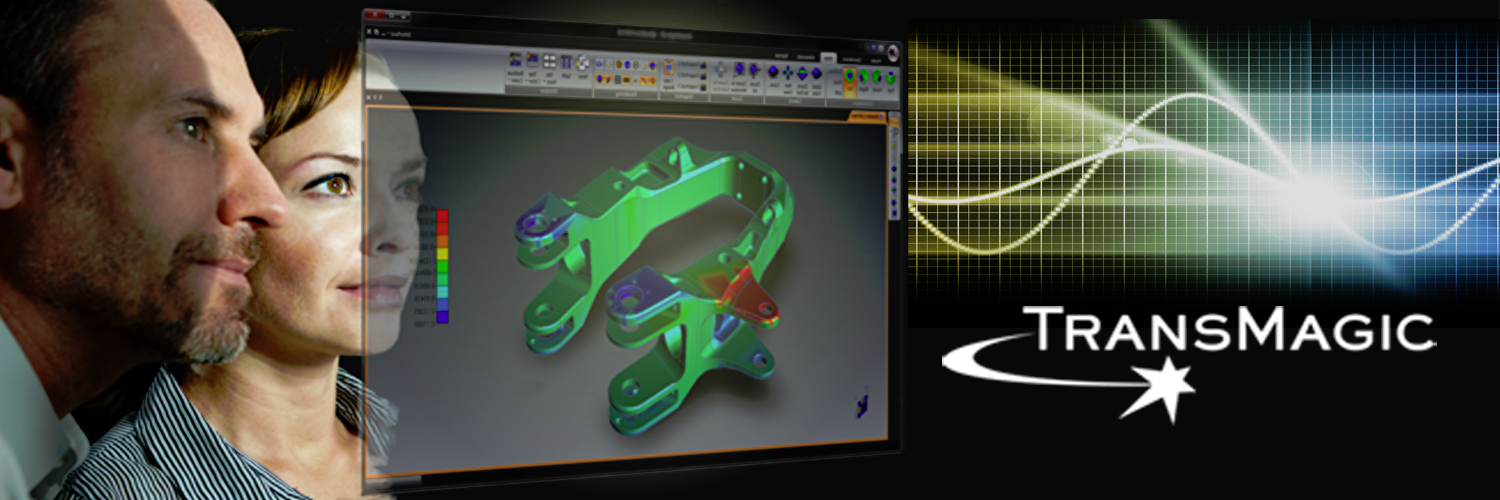
Task: Switch to the Top orientation view
Action: pyautogui.click(x=891, y=83)
